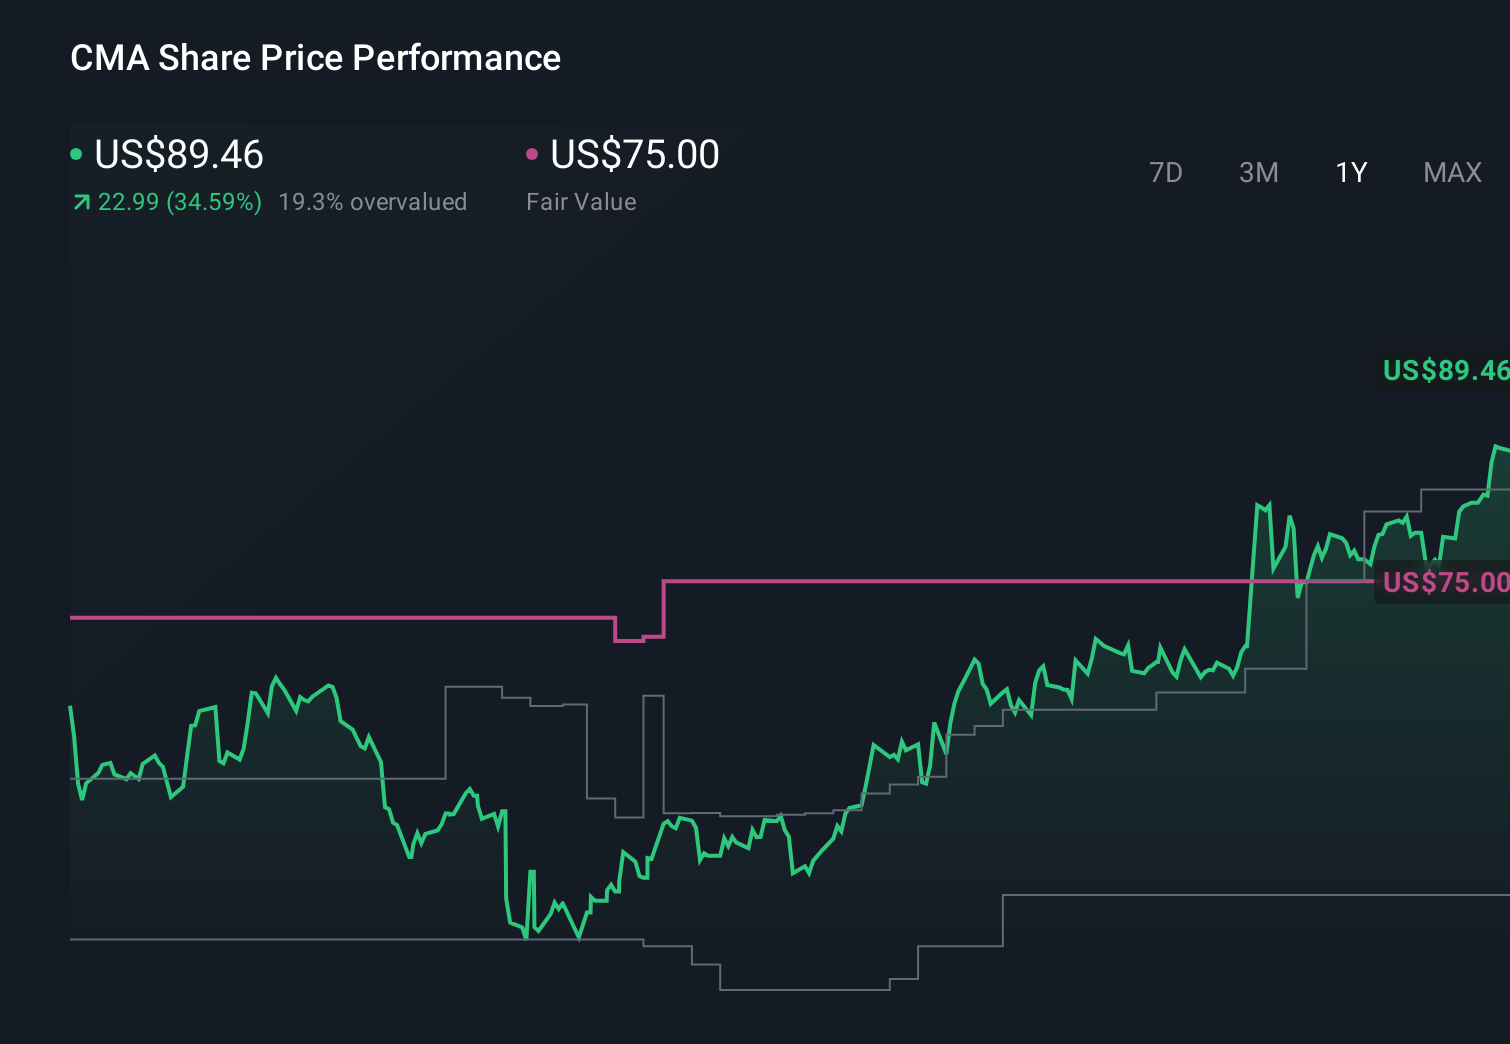Click the CMA Share Price Performance title
Viewport: 1510px width, 1044px height.
(315, 58)
